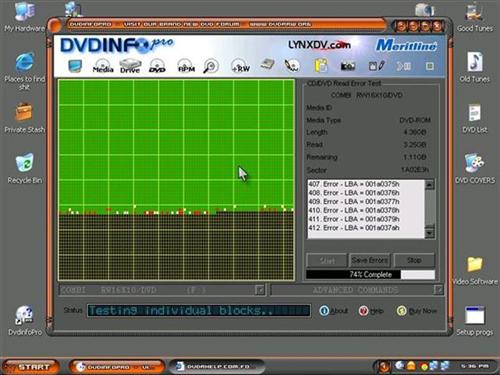This screenshot has width=500, height=375.
Task: Click the computer monitor toolbar icon
Action: click(75, 66)
